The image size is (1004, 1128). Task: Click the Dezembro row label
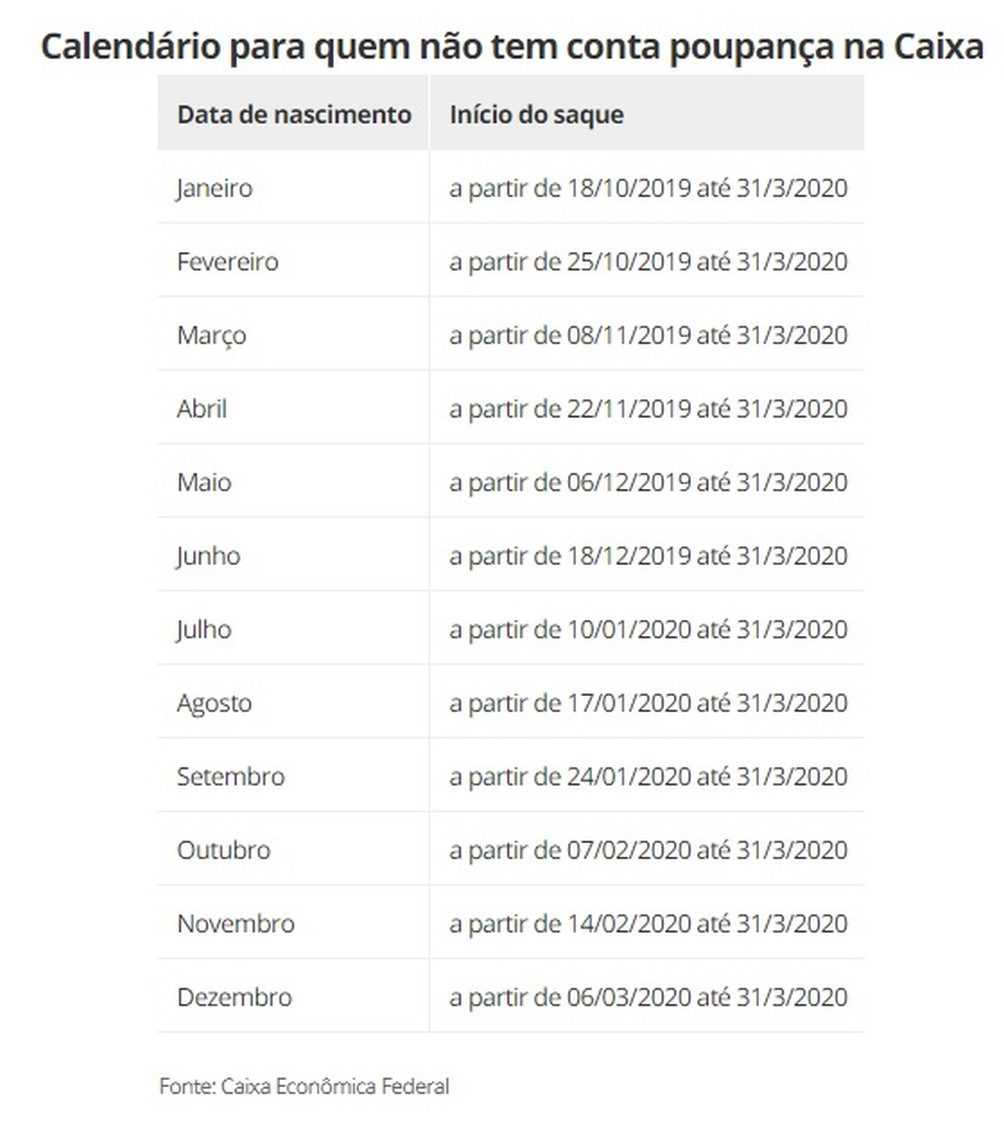(235, 997)
